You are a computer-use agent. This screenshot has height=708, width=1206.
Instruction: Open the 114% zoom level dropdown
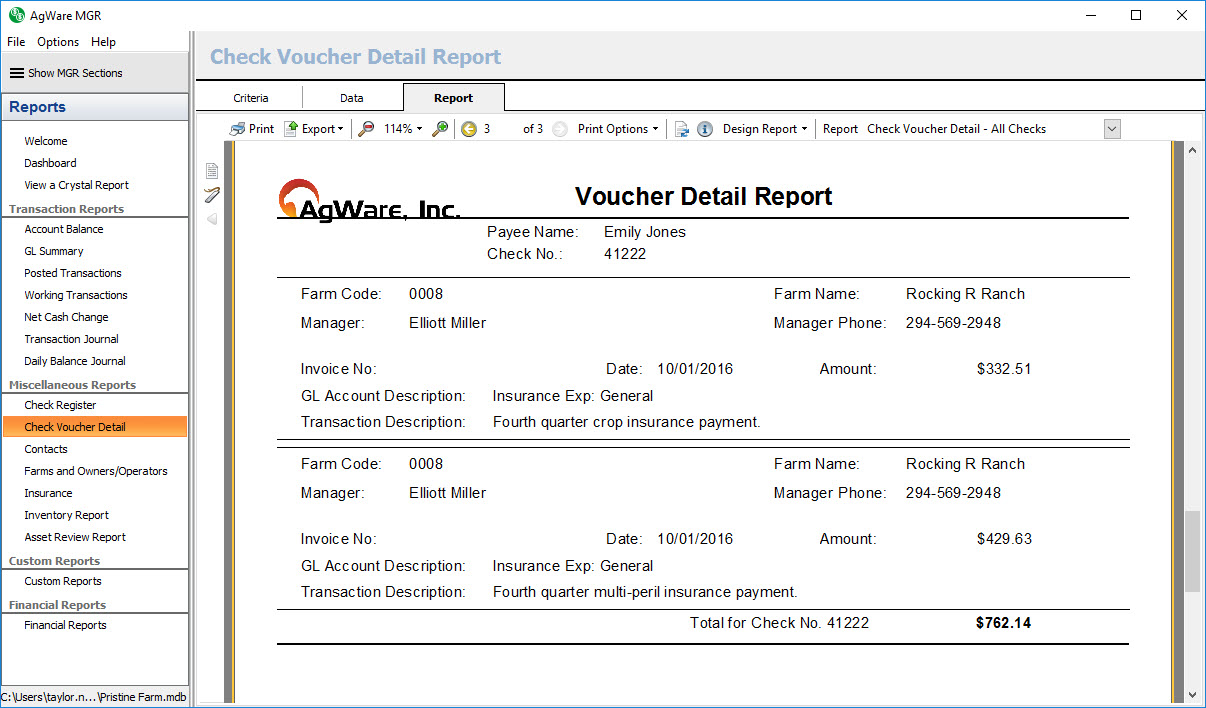click(x=403, y=129)
